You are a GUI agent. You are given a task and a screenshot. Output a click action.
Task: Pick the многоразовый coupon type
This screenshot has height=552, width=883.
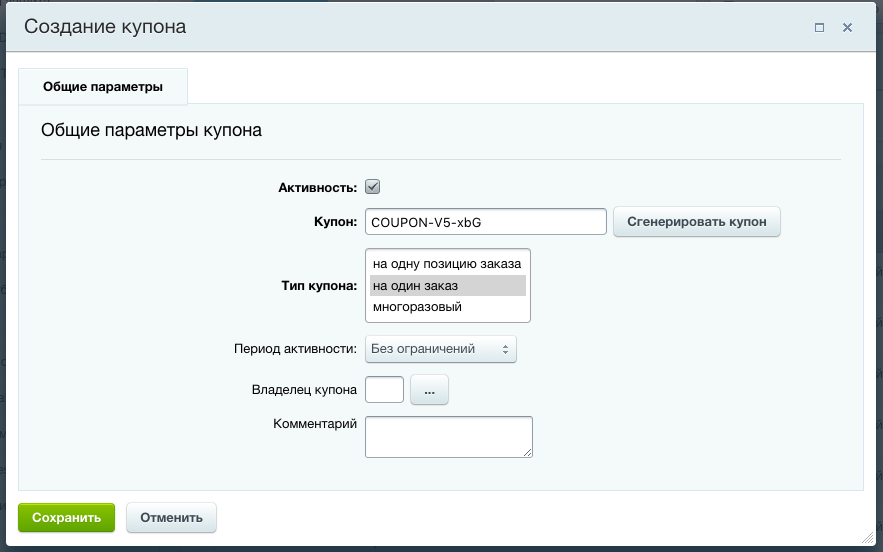tap(447, 308)
